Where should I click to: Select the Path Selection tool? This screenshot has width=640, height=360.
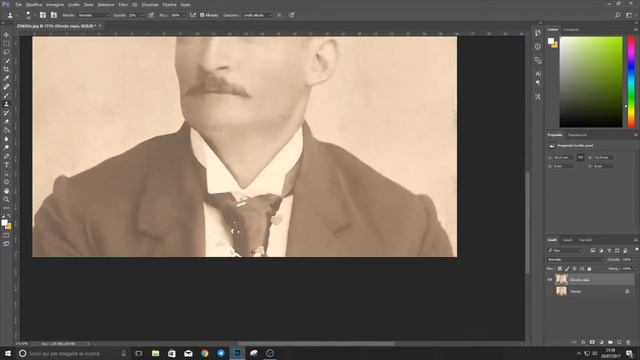(6, 173)
